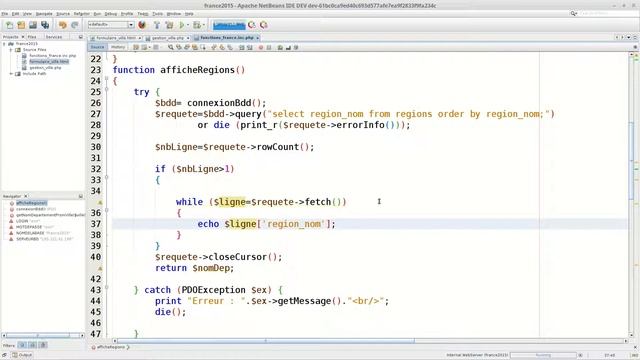Select gestion_ville.php in project tree
This screenshot has height=360, width=640.
click(x=45, y=68)
